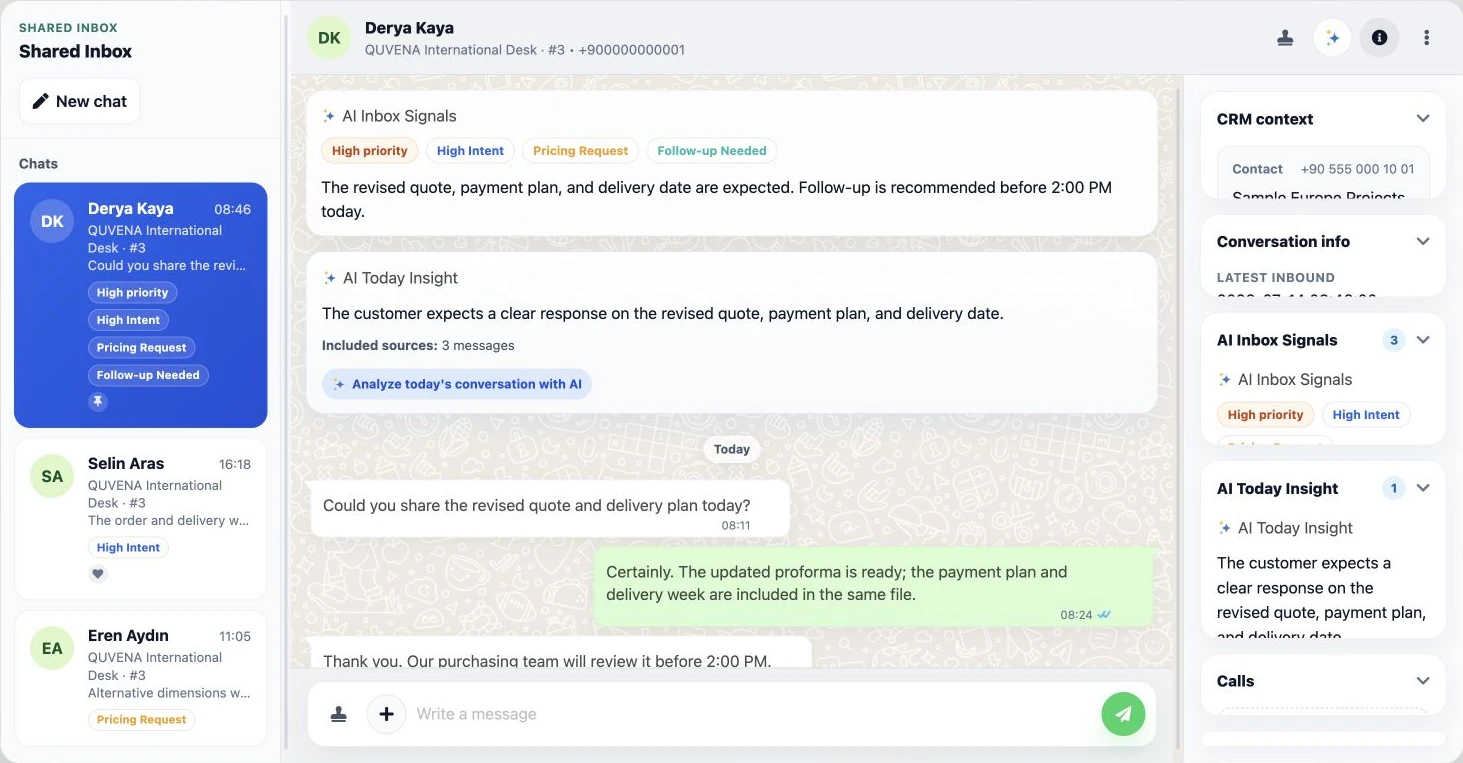Click the Today date separator

pyautogui.click(x=732, y=450)
